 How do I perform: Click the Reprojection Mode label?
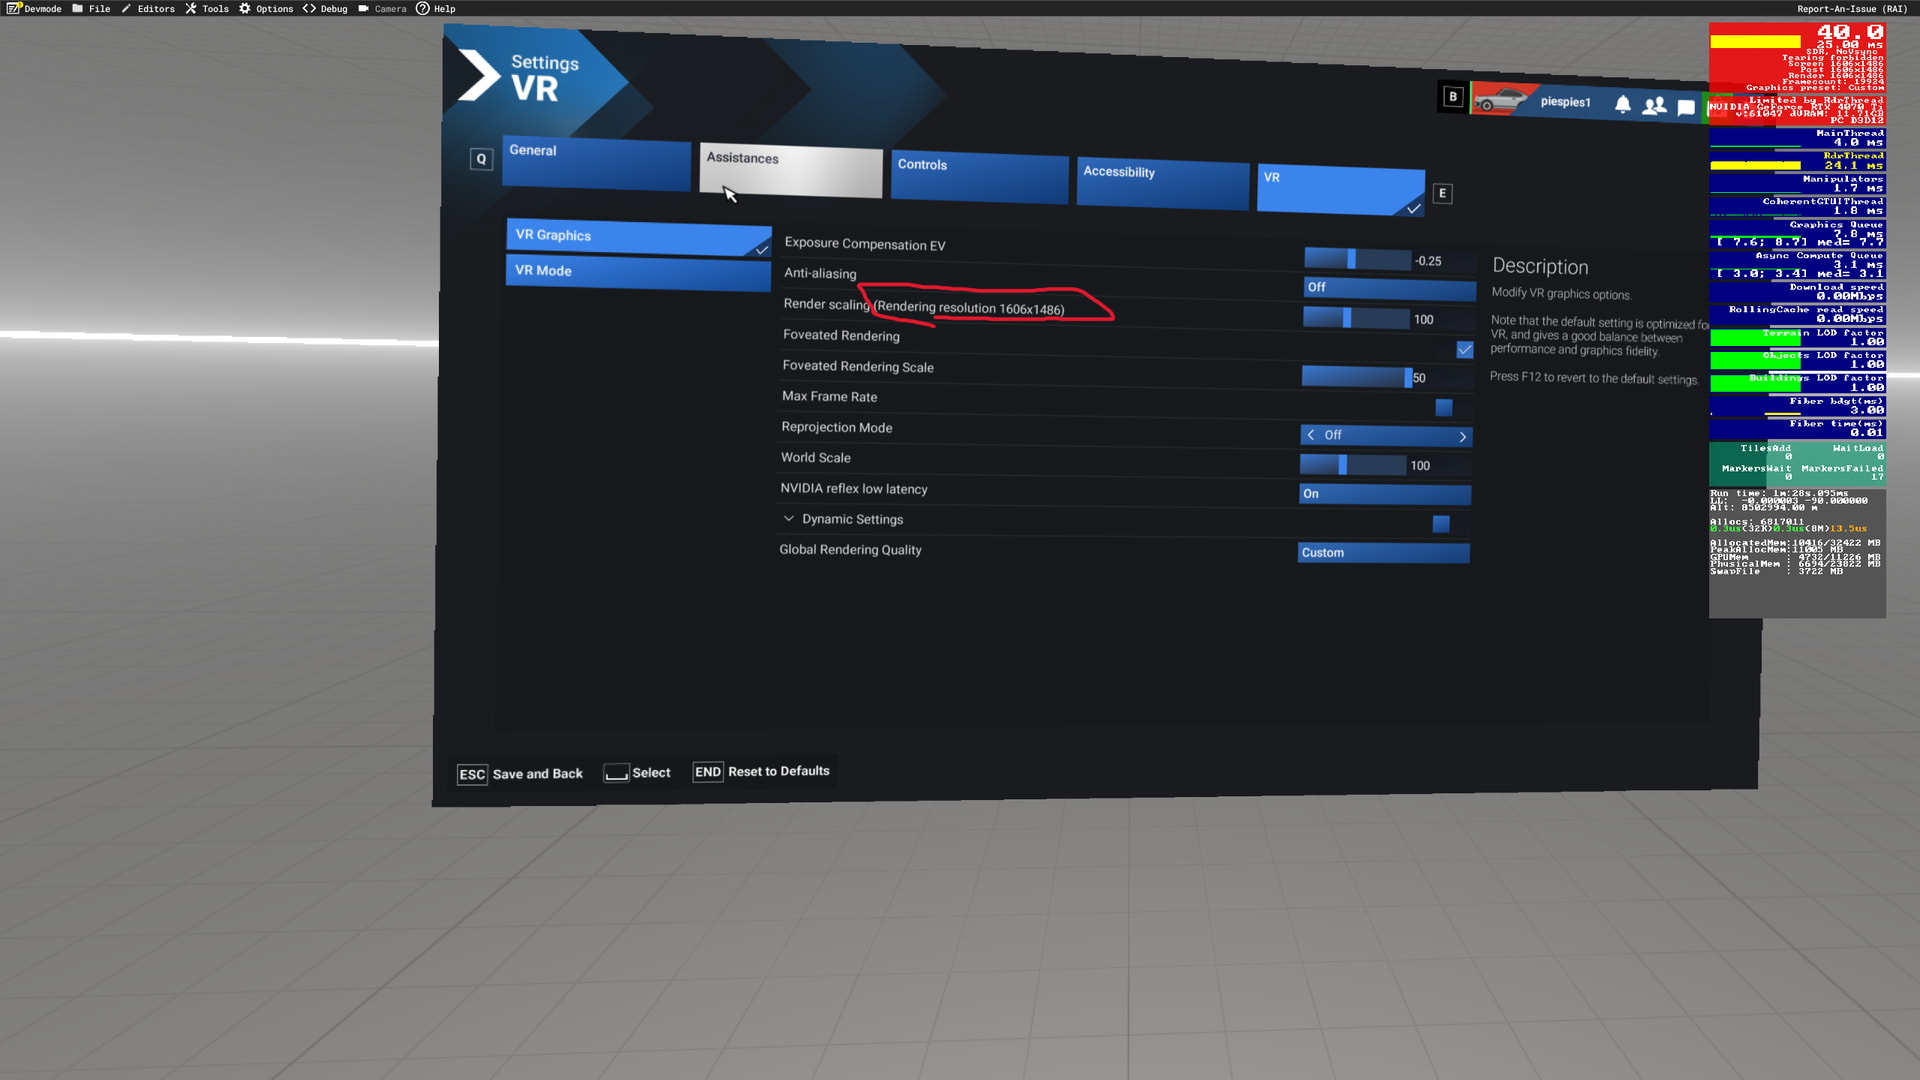coord(837,427)
